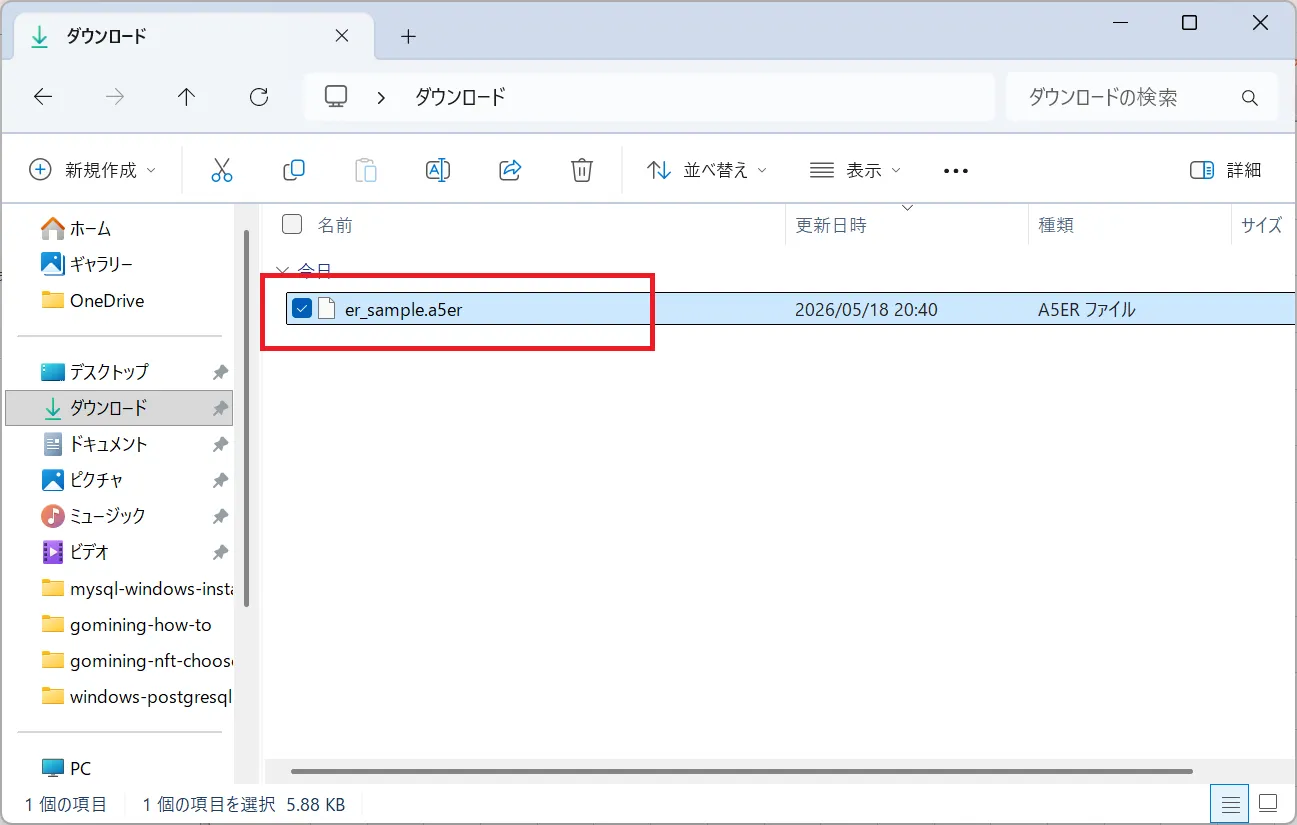Open OneDrive in the navigation pane
1297x825 pixels.
pos(93,300)
